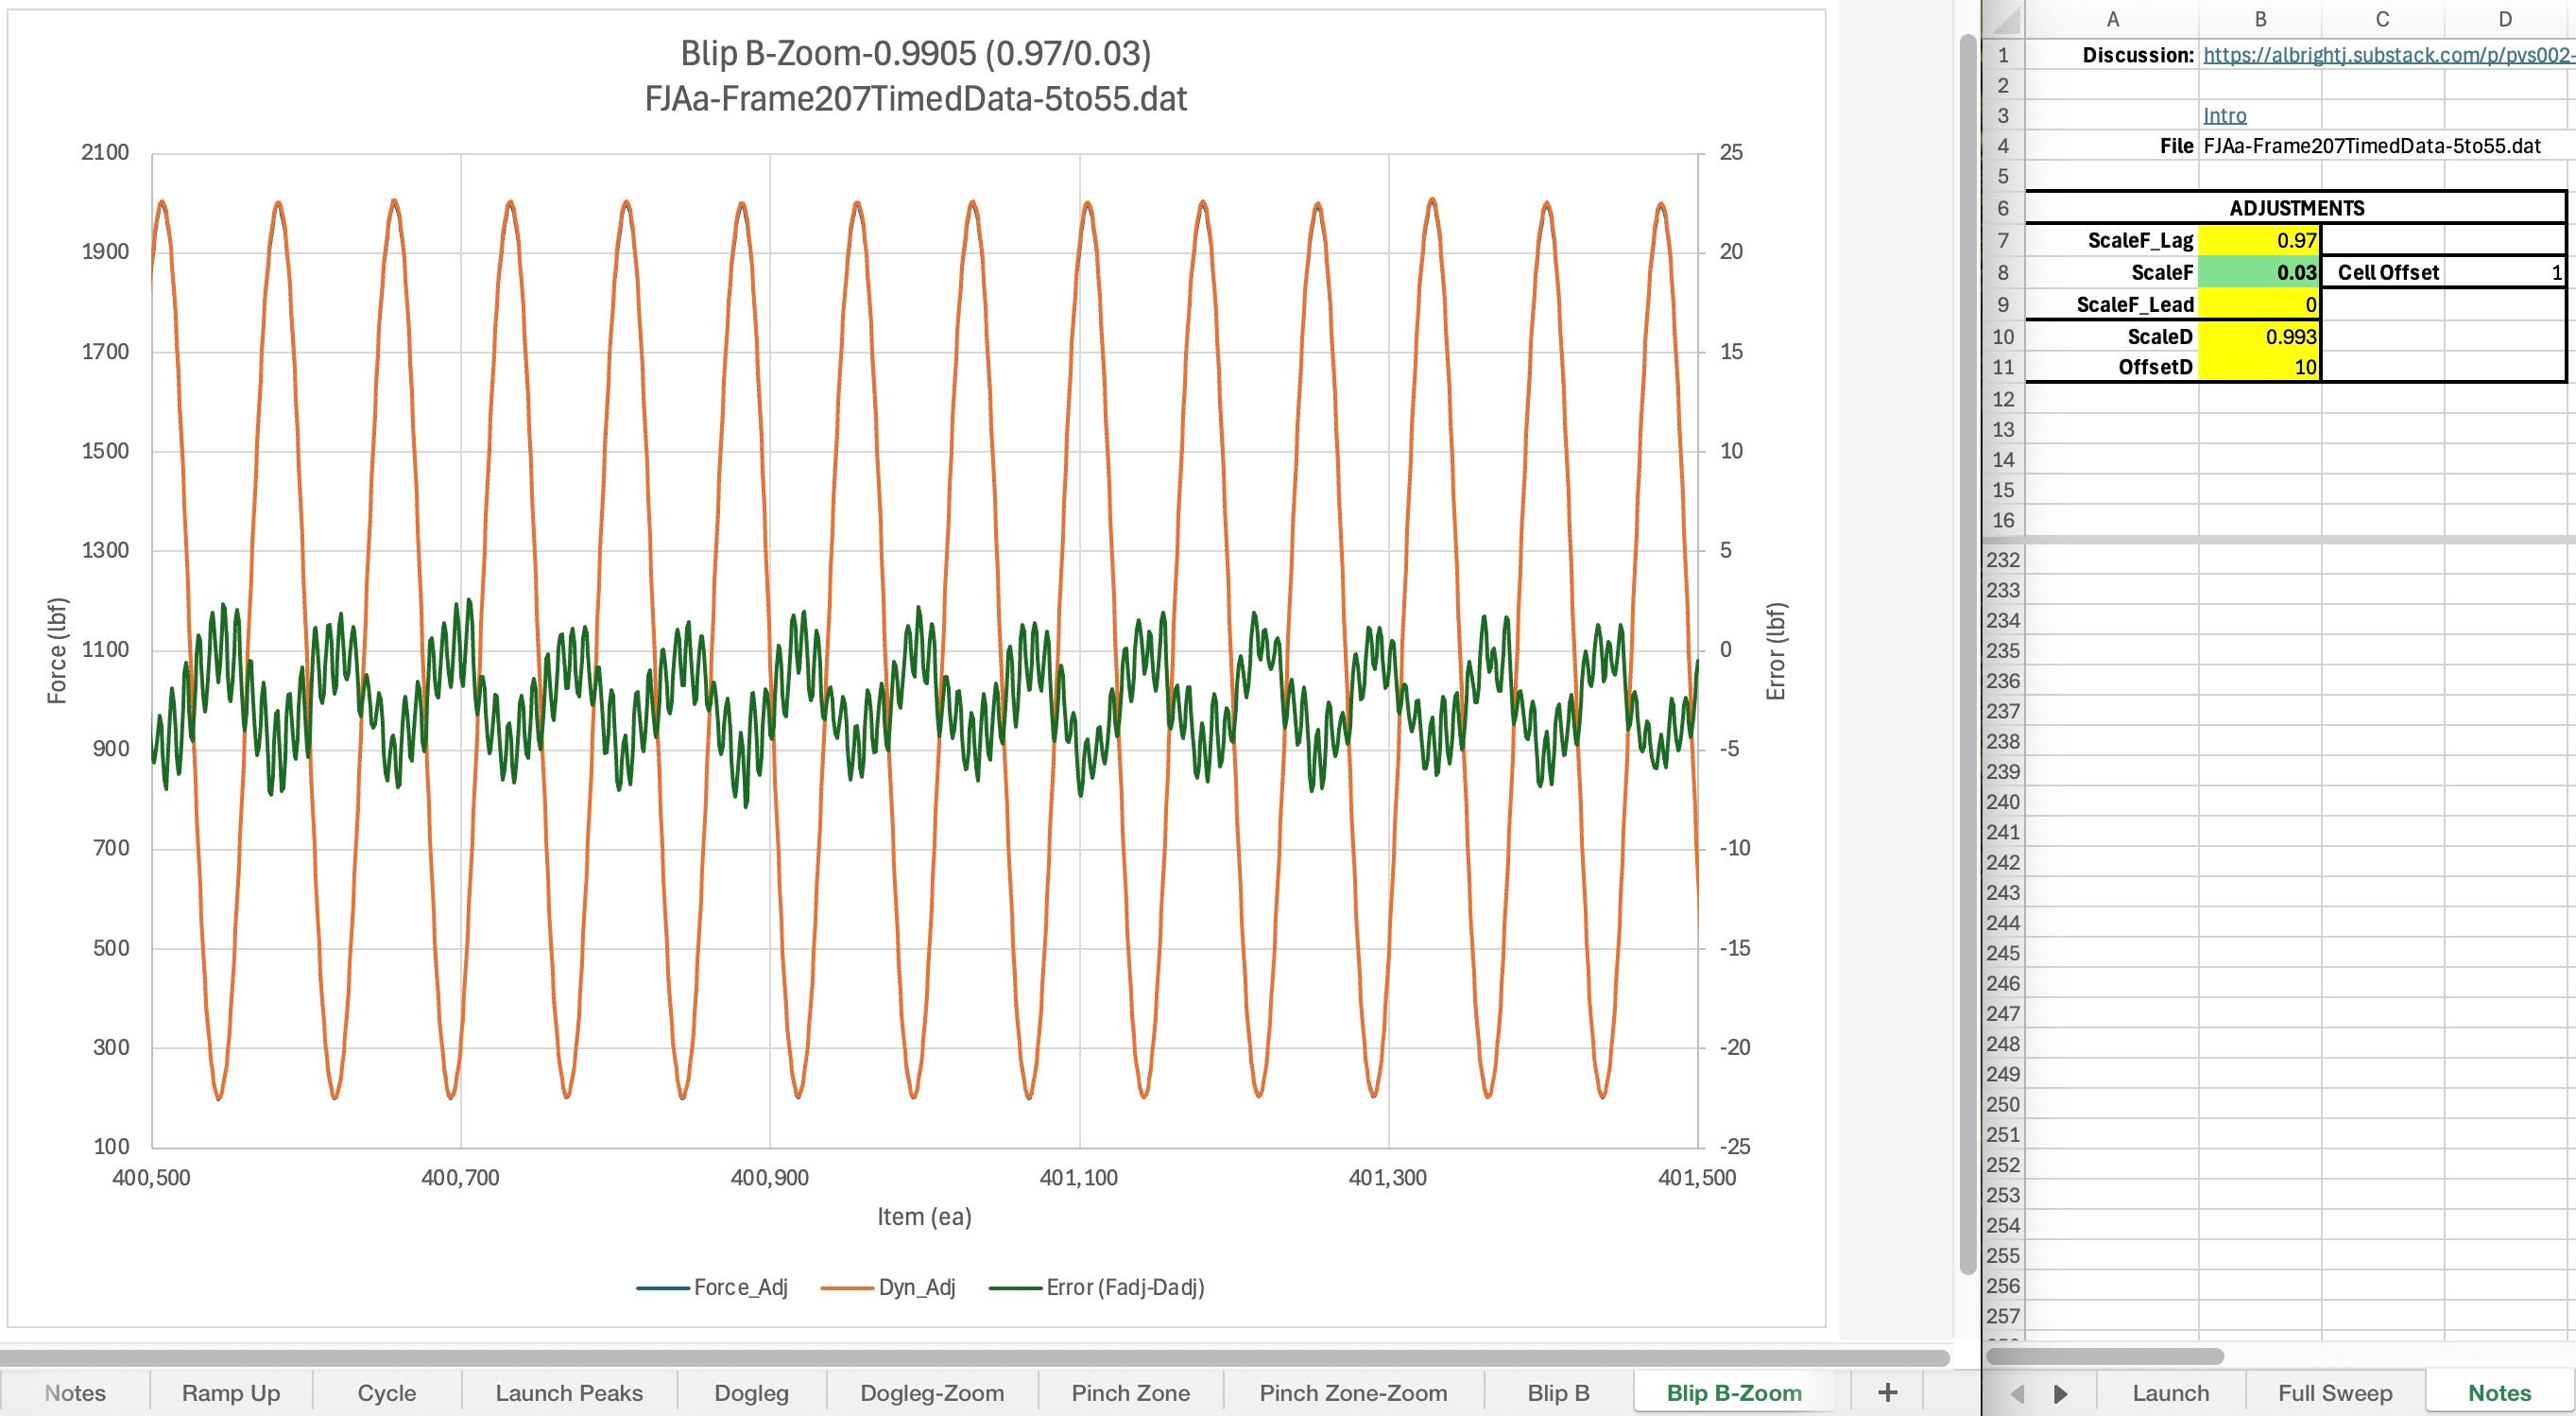Click the next sheet arrow in right pane
Screen dimensions: 2576x1416
[x=2061, y=1393]
